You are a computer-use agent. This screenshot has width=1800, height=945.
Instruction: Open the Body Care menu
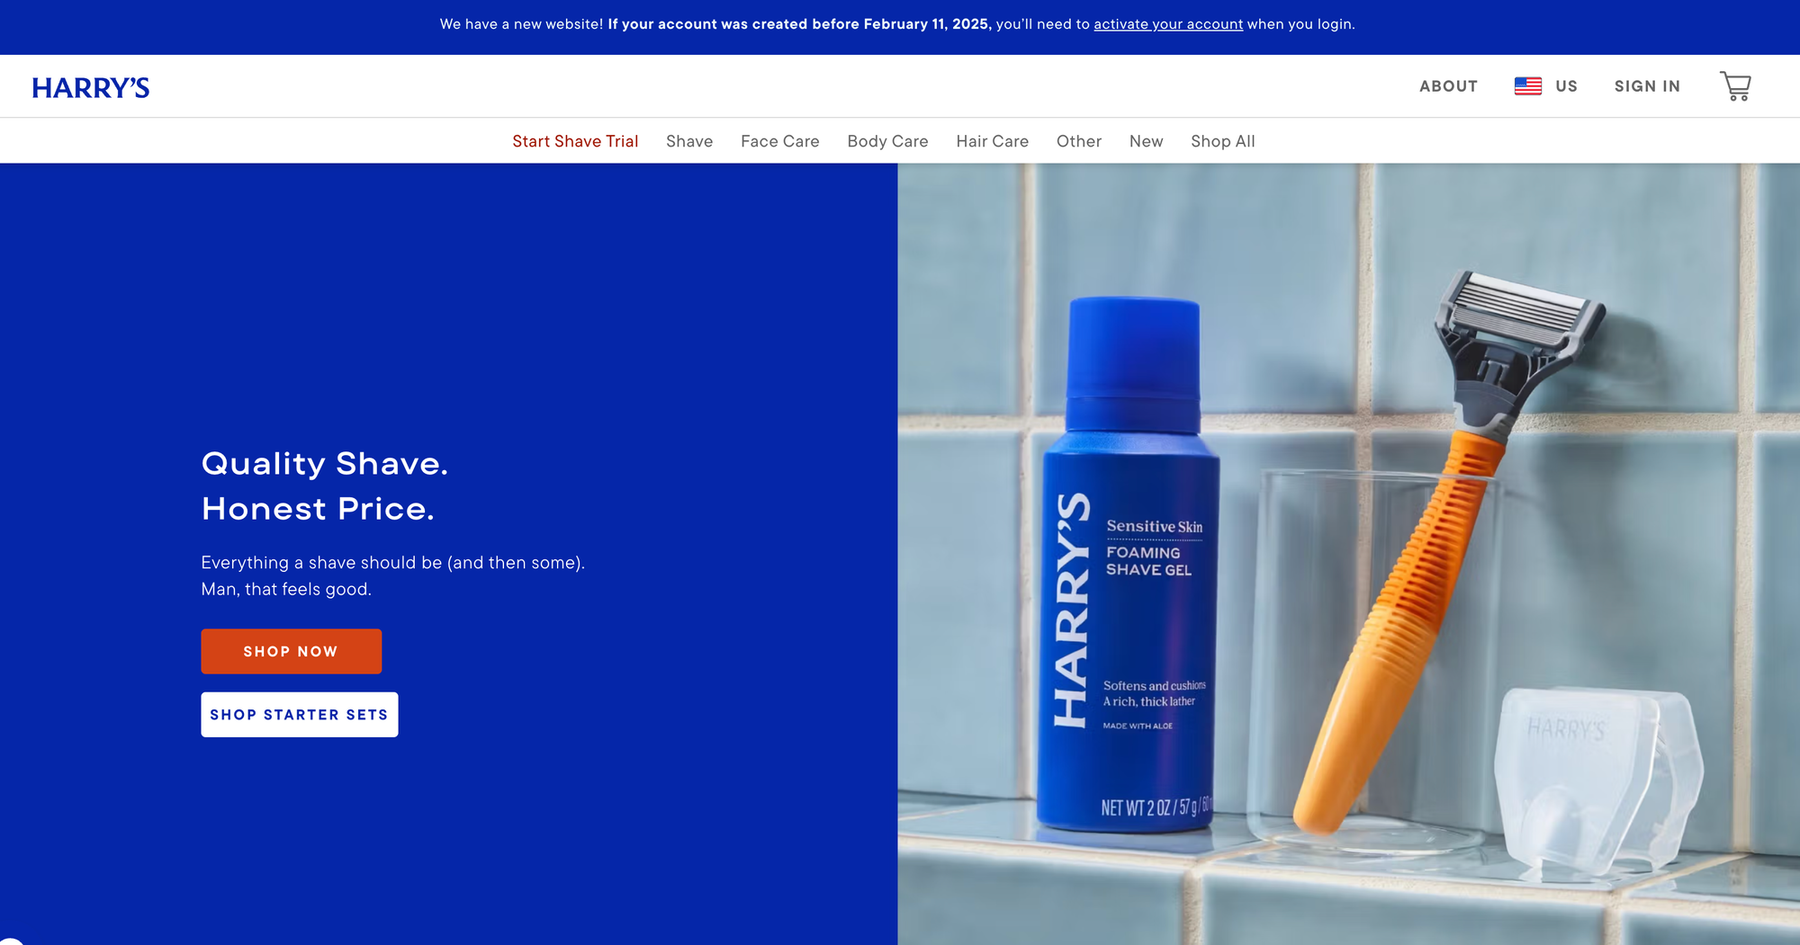click(x=888, y=141)
